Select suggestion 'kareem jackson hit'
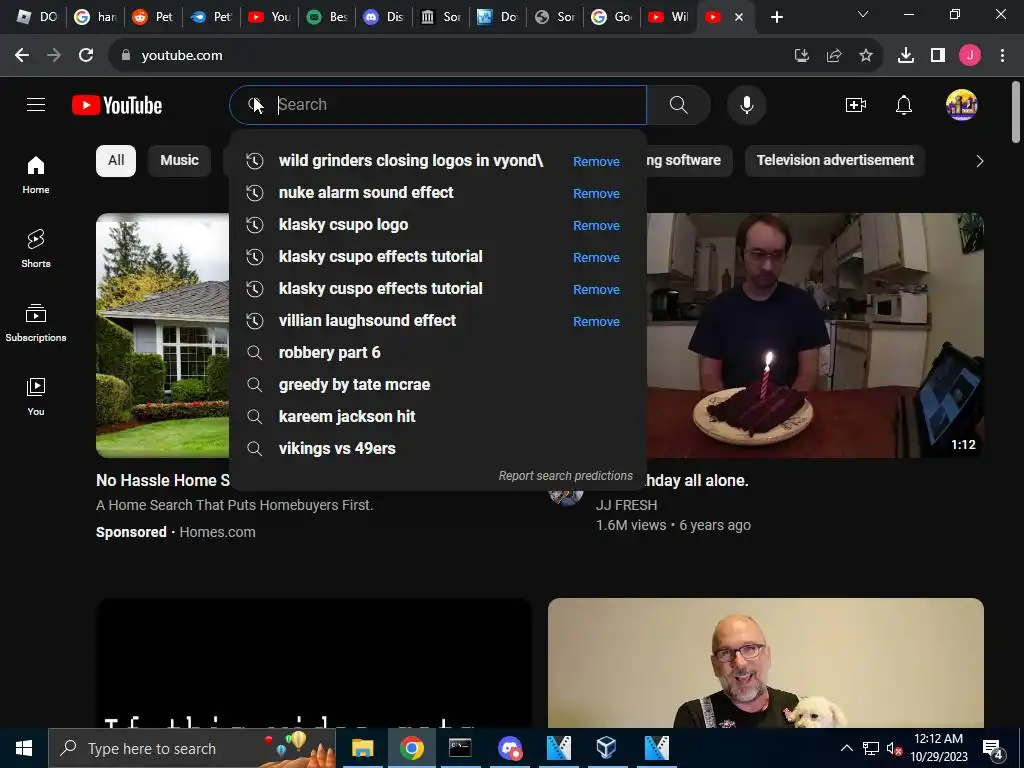This screenshot has width=1024, height=768. (x=438, y=417)
